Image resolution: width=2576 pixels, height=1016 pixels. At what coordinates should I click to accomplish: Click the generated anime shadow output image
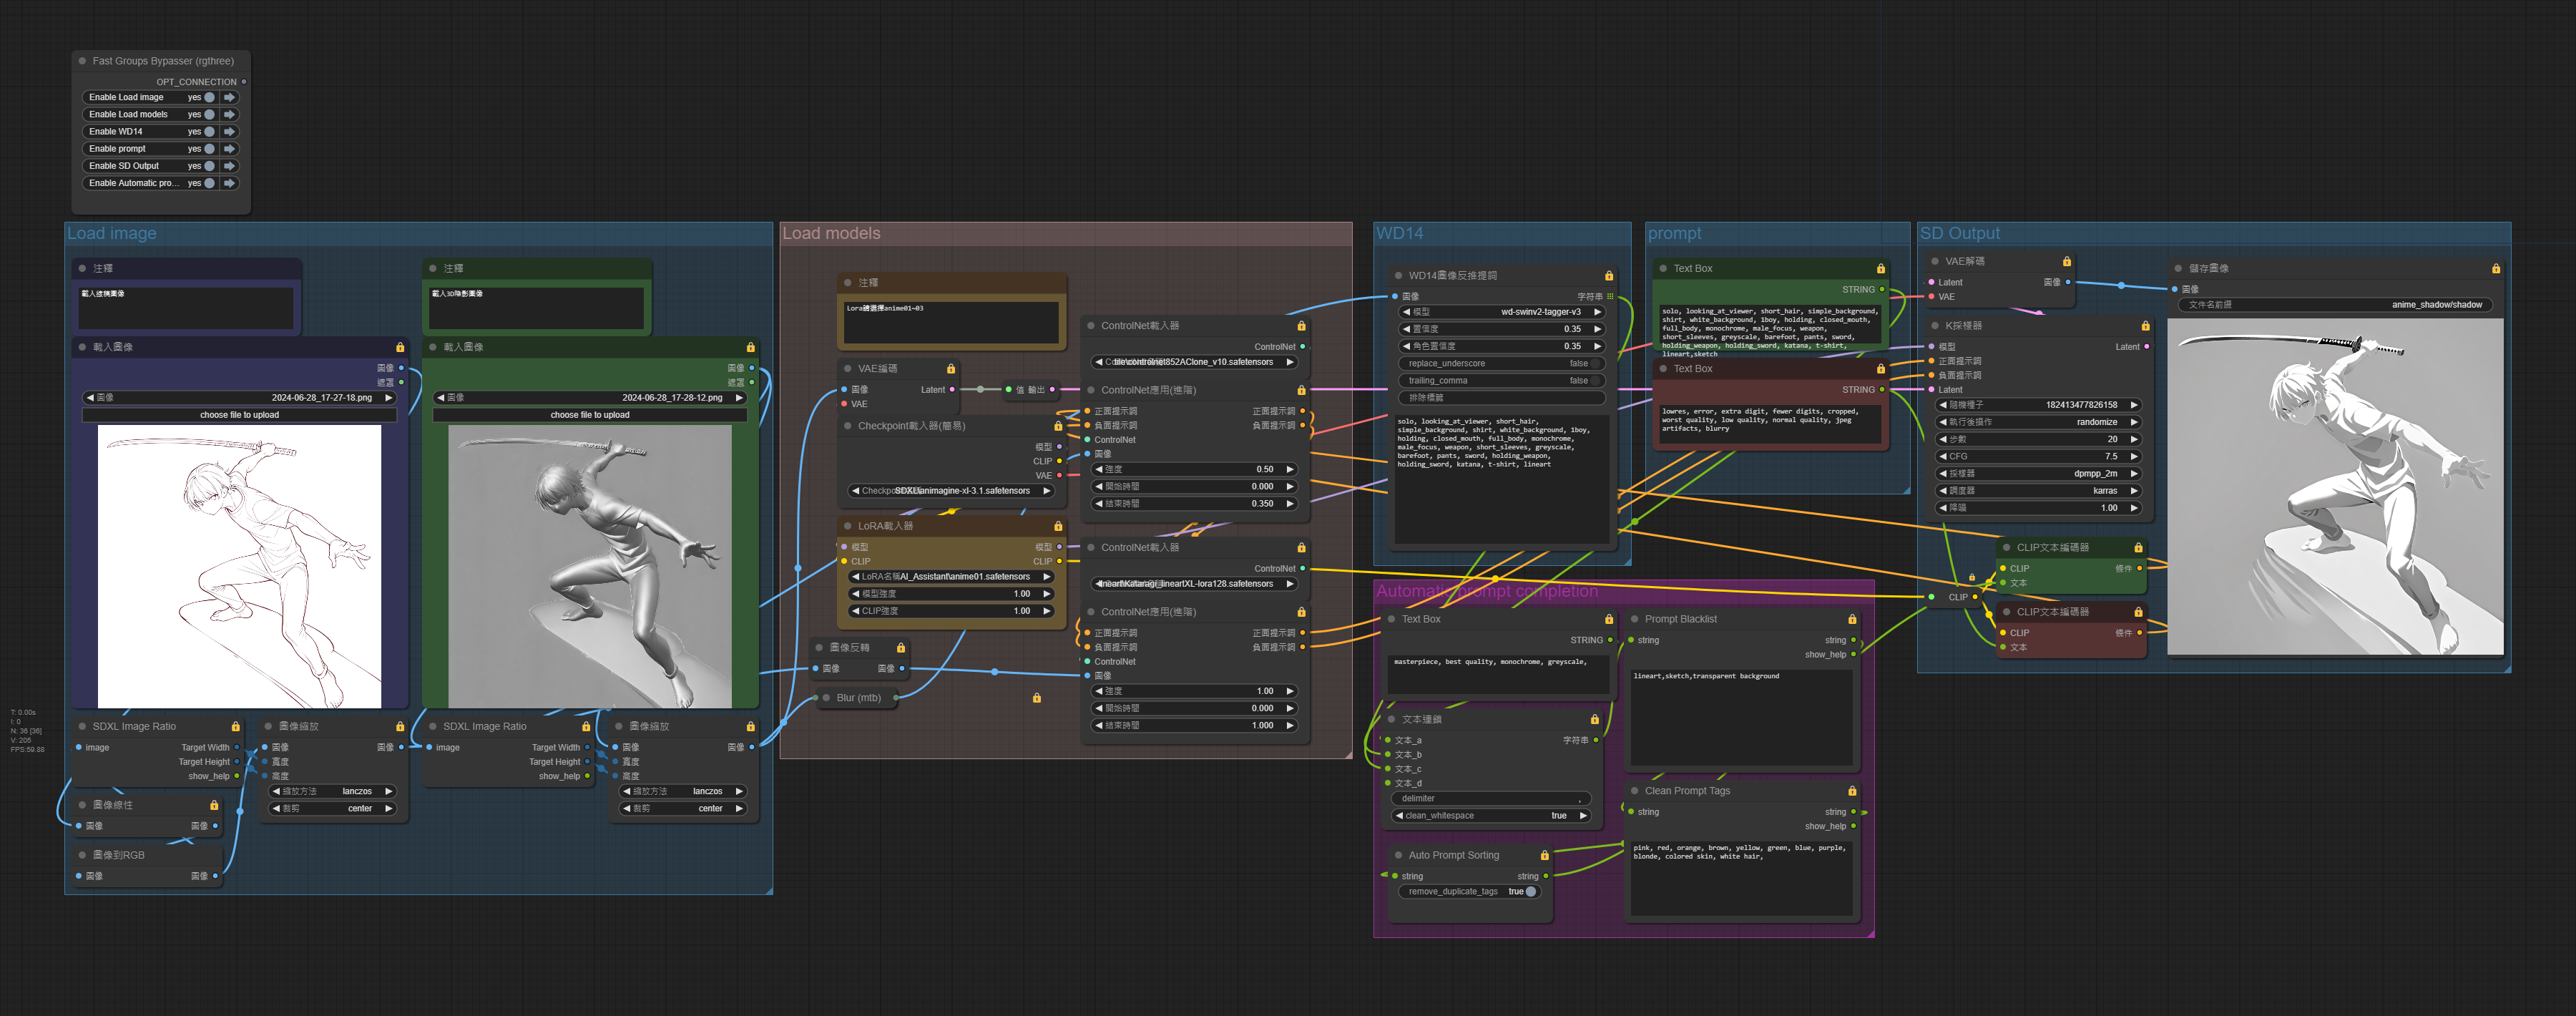click(x=2335, y=488)
